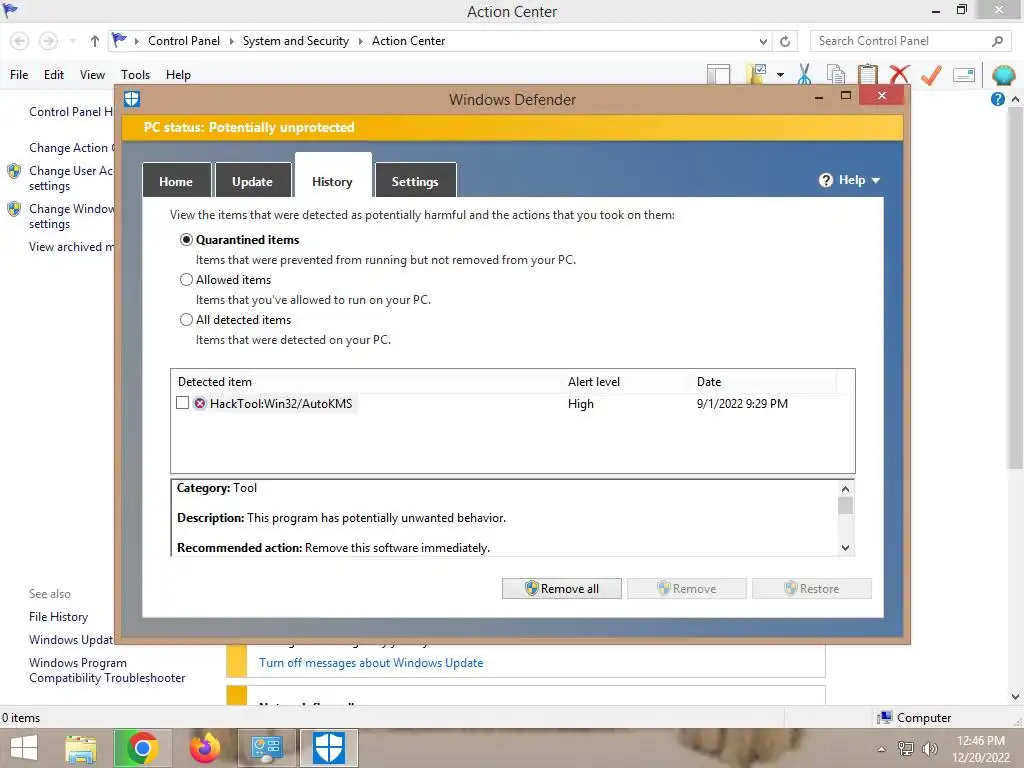Open the folder options dropdown arrow in toolbar

click(780, 74)
